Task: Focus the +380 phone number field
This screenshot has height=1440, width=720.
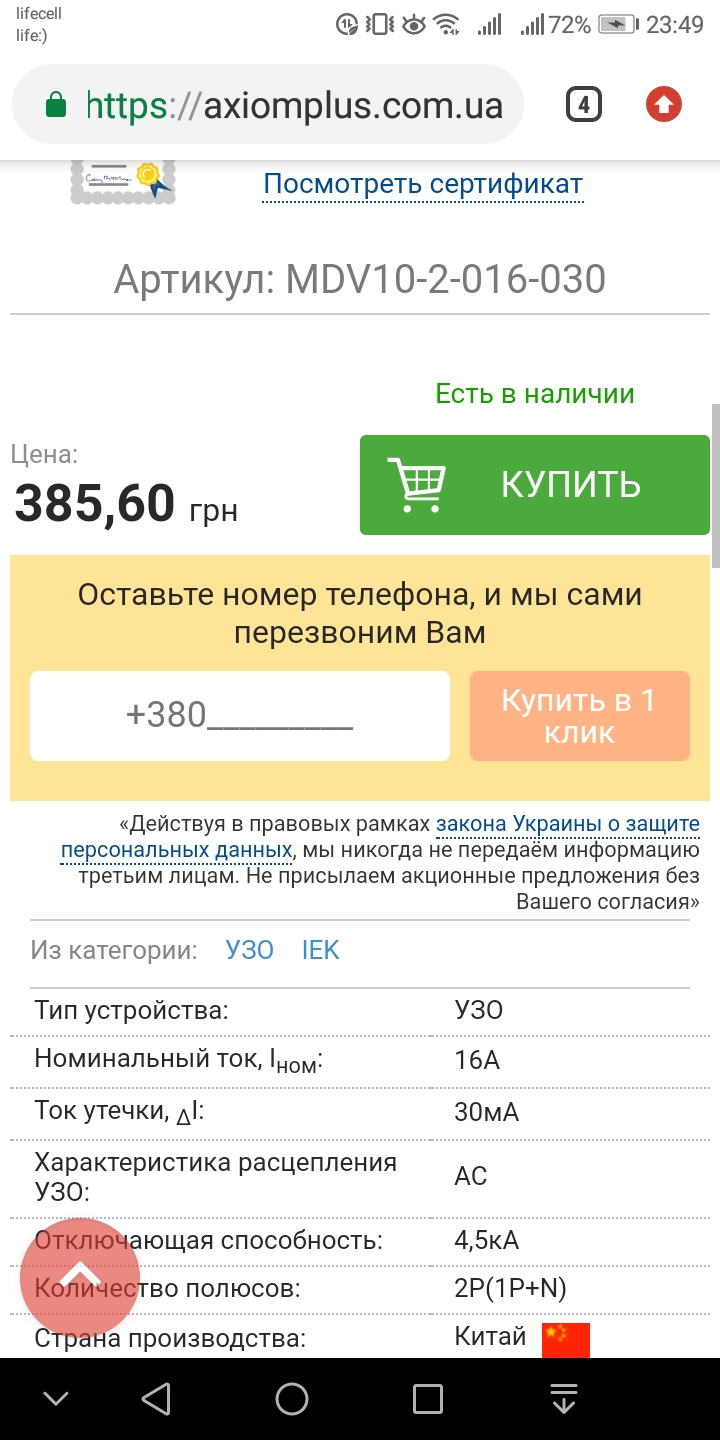Action: click(x=240, y=716)
